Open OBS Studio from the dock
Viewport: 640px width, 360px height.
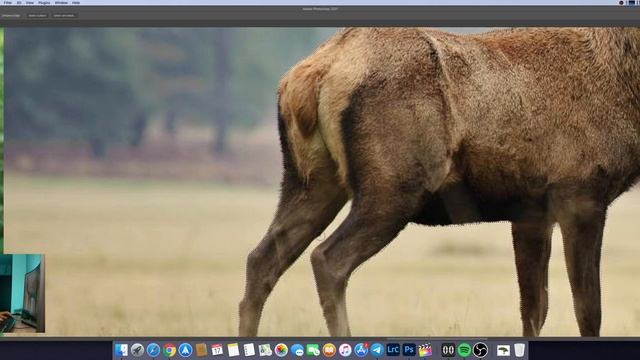[480, 350]
